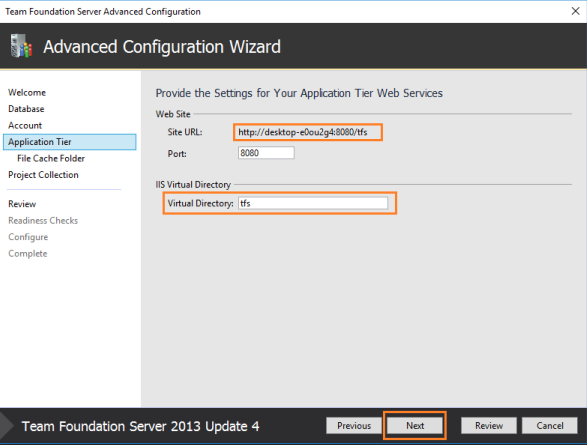Image resolution: width=587 pixels, height=445 pixels.
Task: Proceed with the Next button
Action: coord(415,426)
